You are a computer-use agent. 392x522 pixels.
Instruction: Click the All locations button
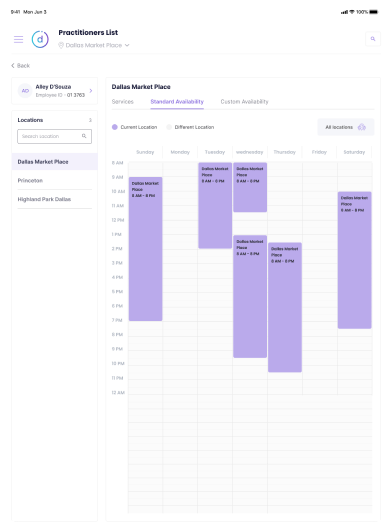click(x=346, y=127)
